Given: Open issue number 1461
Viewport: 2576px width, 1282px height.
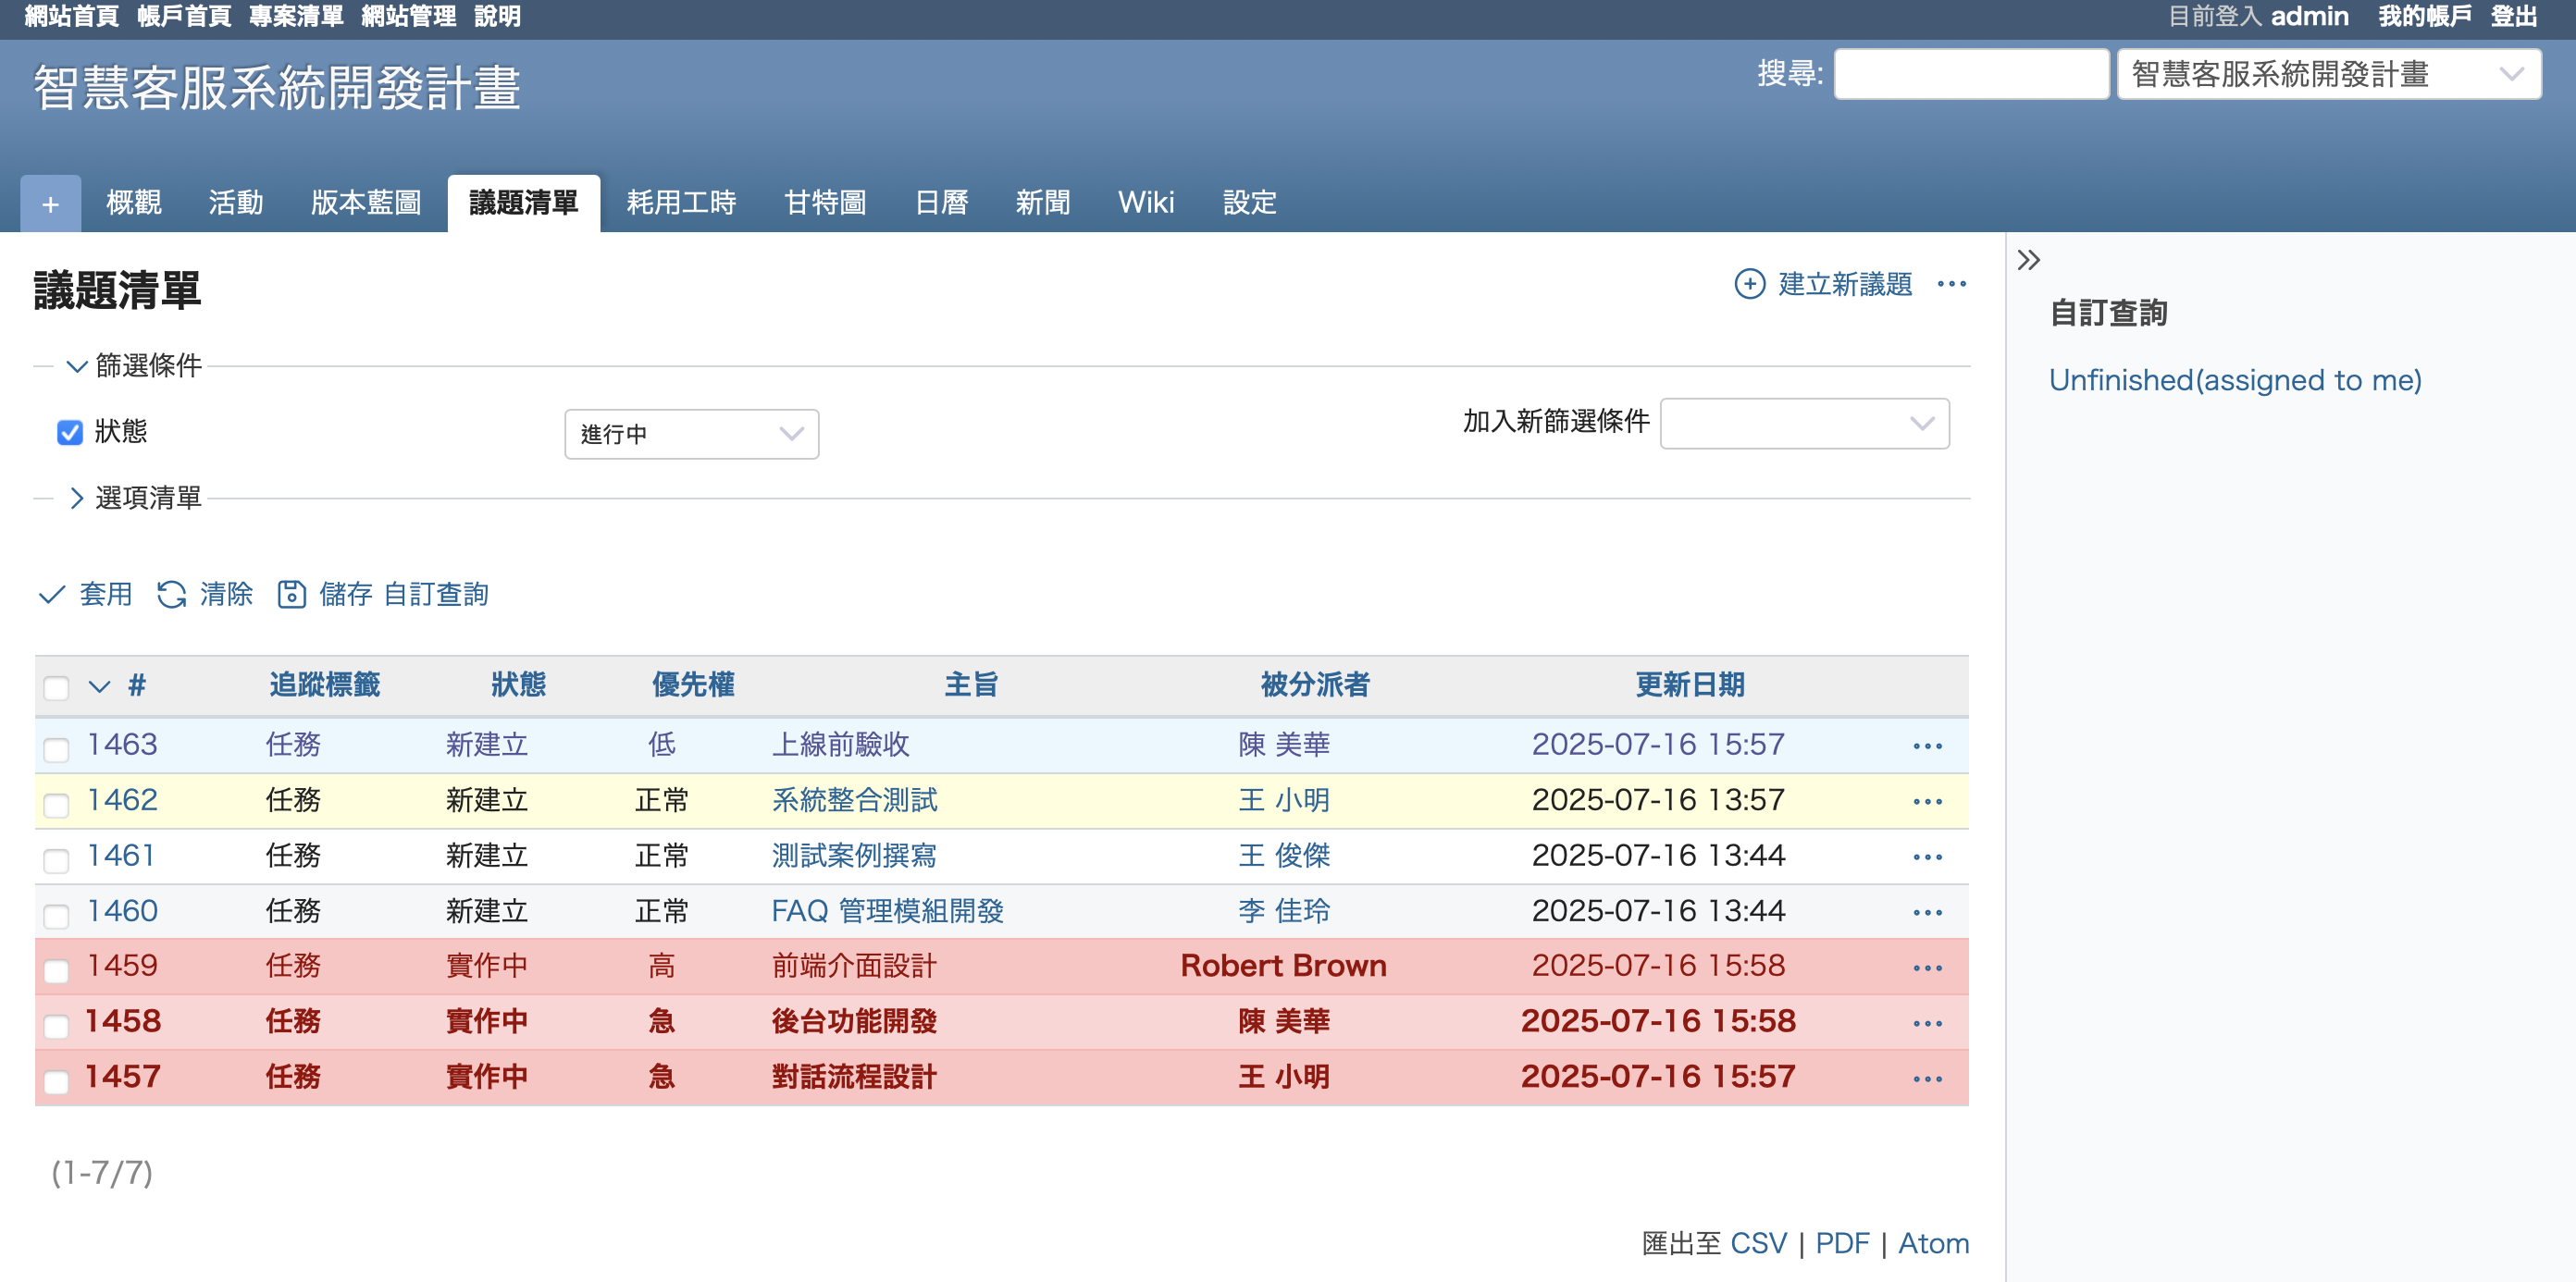Looking at the screenshot, I should [121, 856].
